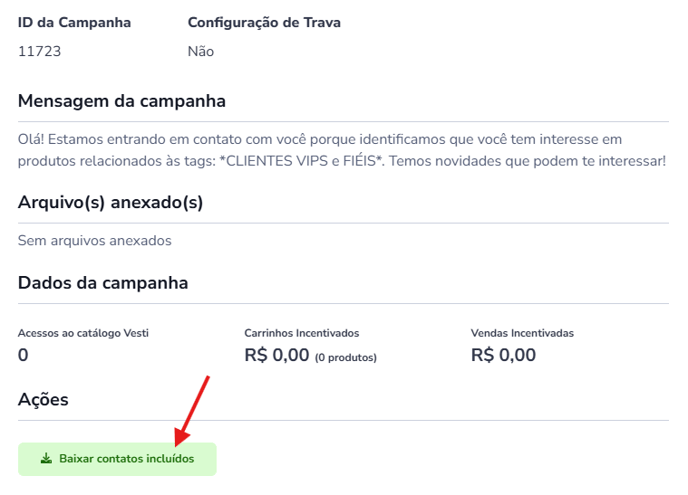Click the Carrinhos Incentivados label
688x495 pixels.
tap(302, 333)
